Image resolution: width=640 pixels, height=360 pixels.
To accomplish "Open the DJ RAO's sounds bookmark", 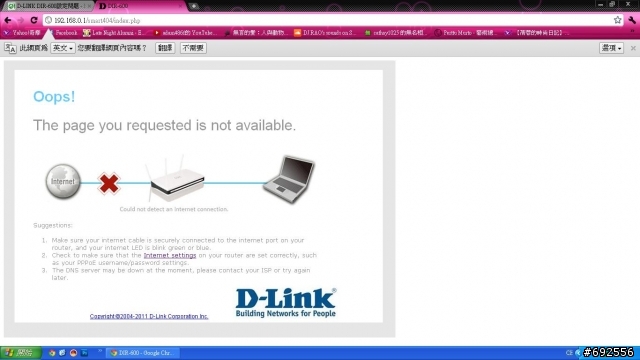I will click(x=325, y=33).
